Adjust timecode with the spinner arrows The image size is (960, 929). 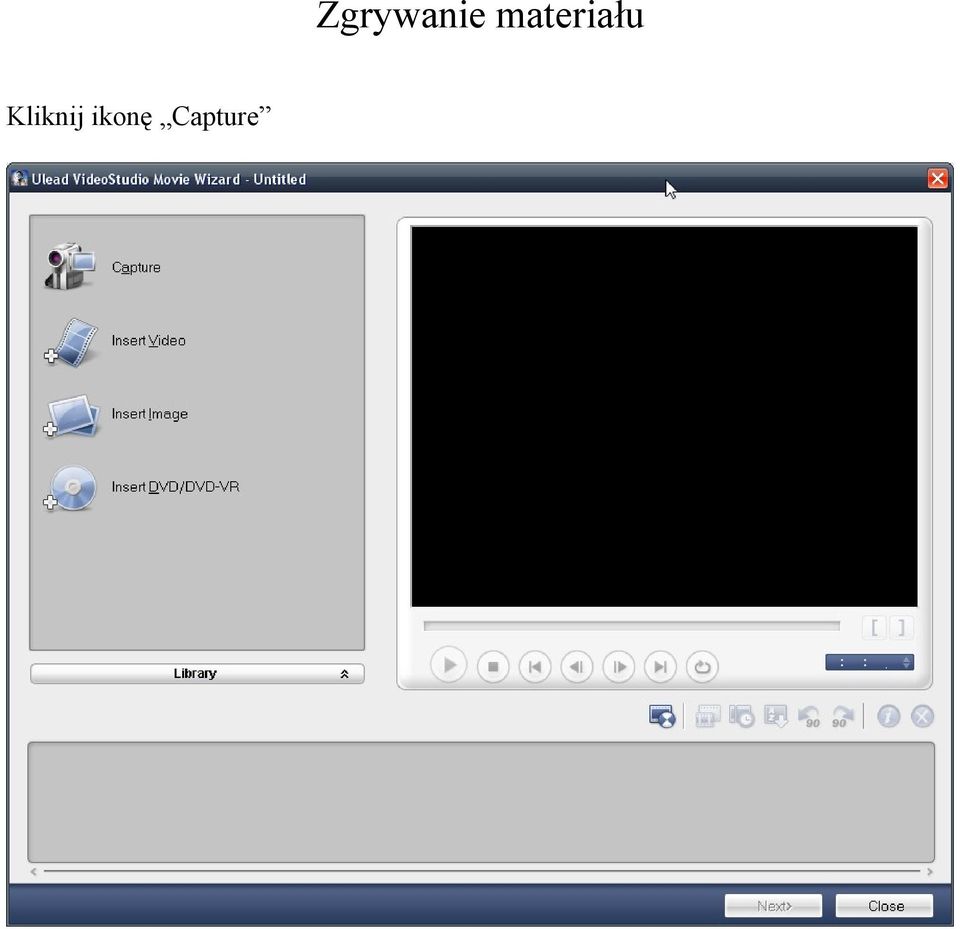pos(906,662)
